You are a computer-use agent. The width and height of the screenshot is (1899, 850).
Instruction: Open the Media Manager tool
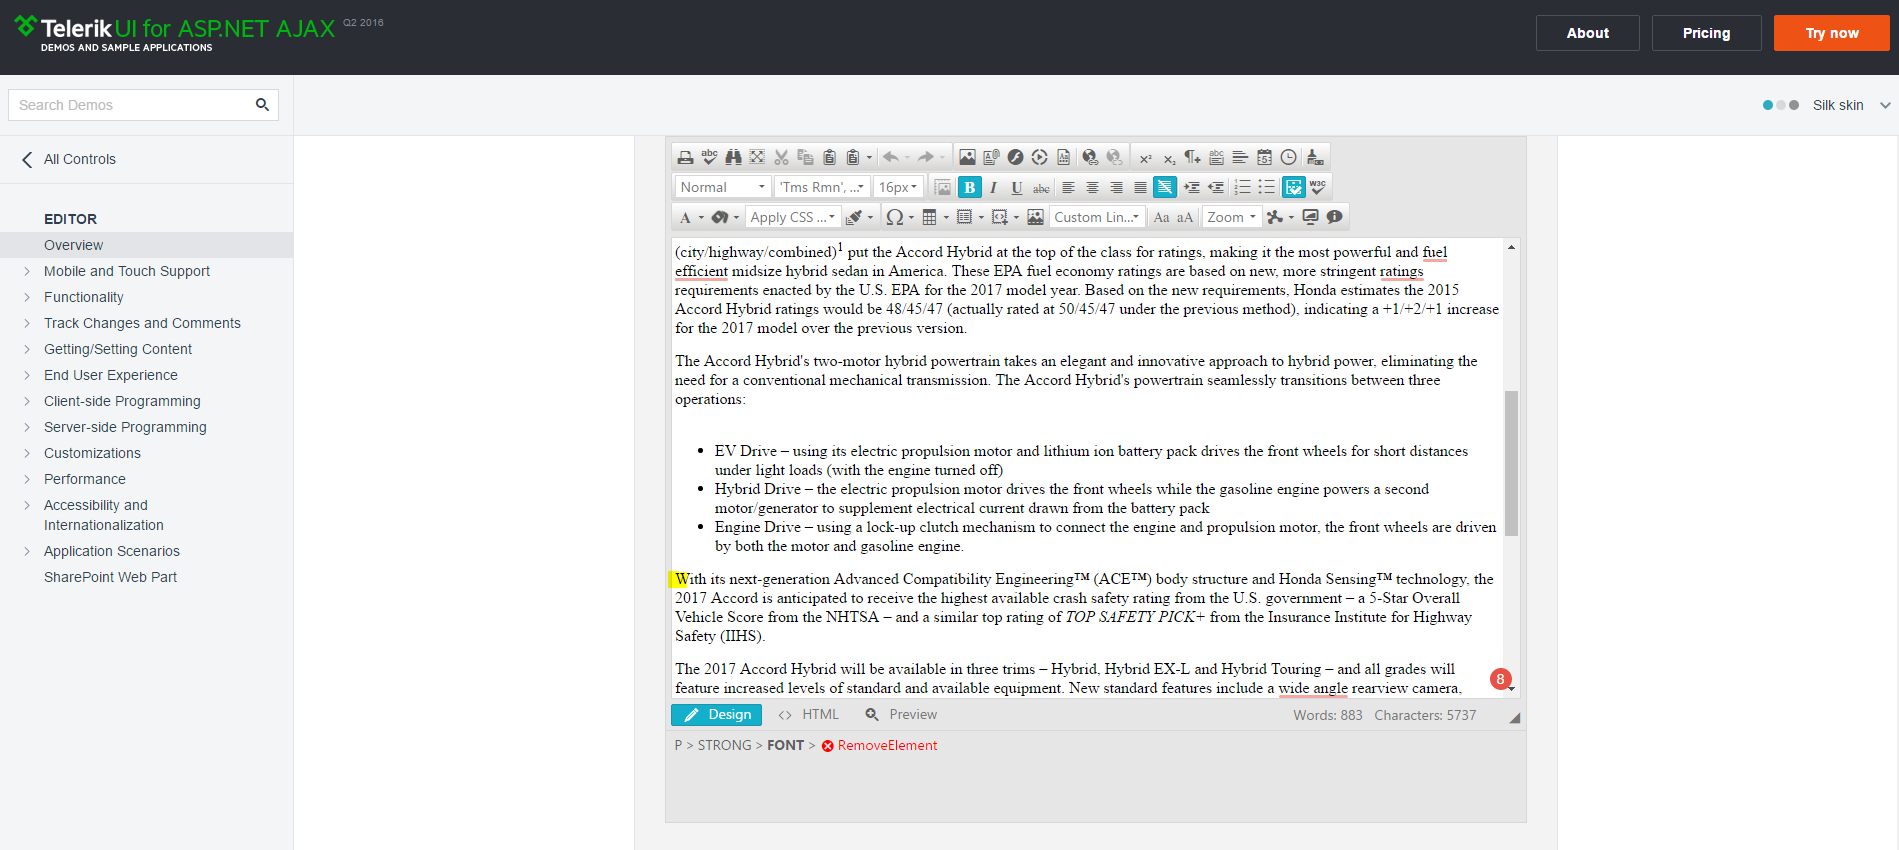point(1039,157)
